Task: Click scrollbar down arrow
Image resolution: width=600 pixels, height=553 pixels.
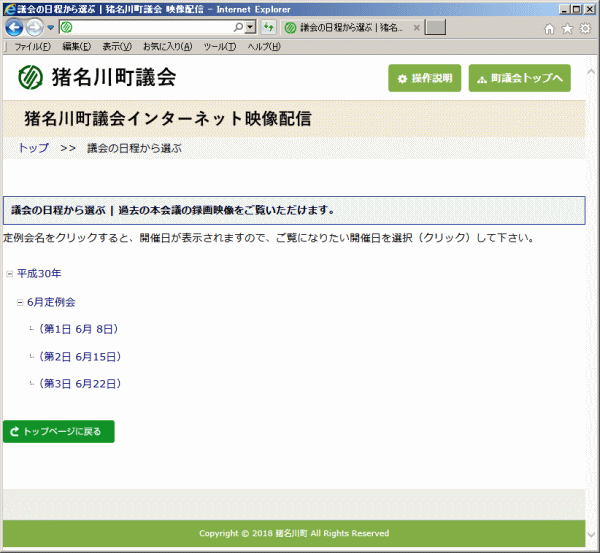Action: 591,534
